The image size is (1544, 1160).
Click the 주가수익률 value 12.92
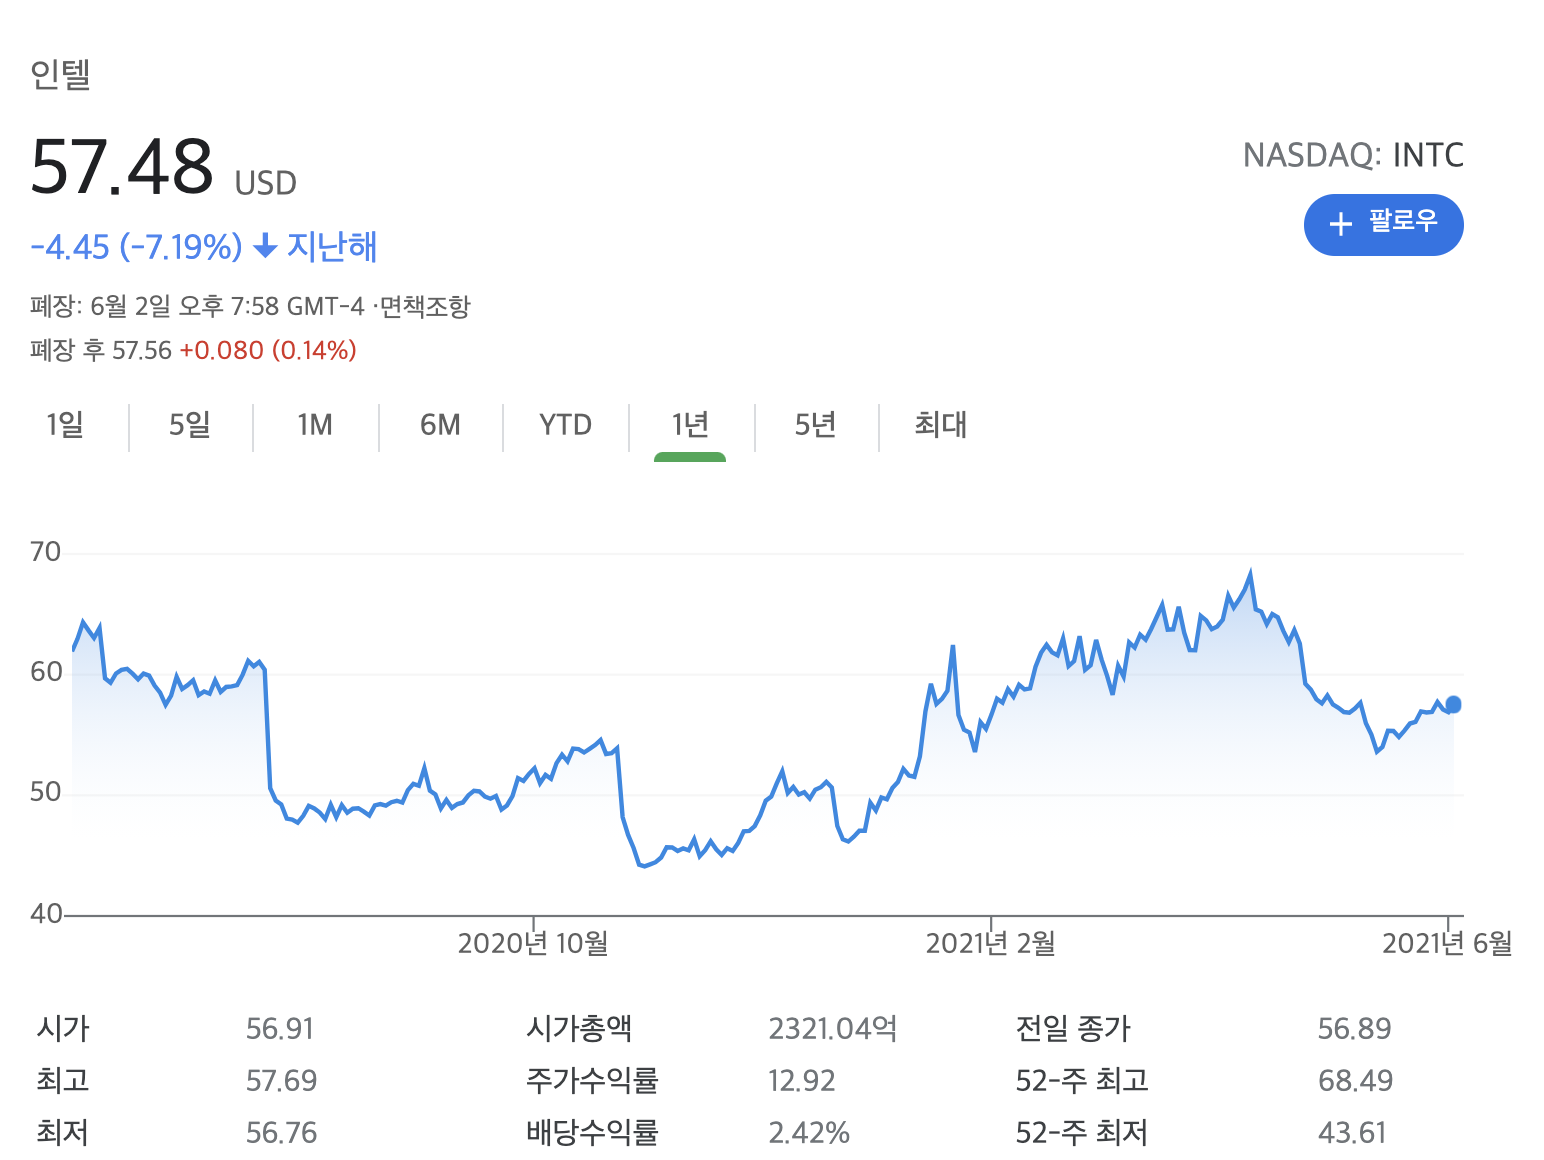(802, 1081)
